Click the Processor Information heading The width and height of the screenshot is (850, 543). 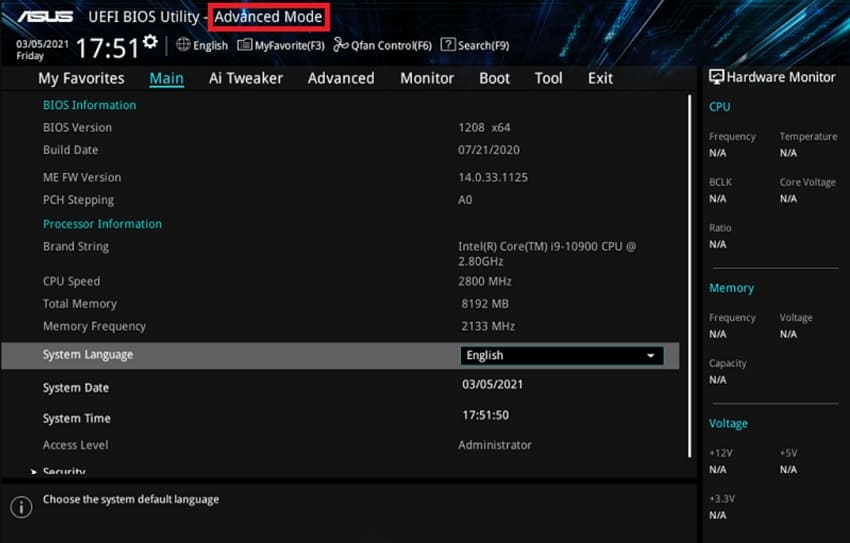[x=102, y=224]
